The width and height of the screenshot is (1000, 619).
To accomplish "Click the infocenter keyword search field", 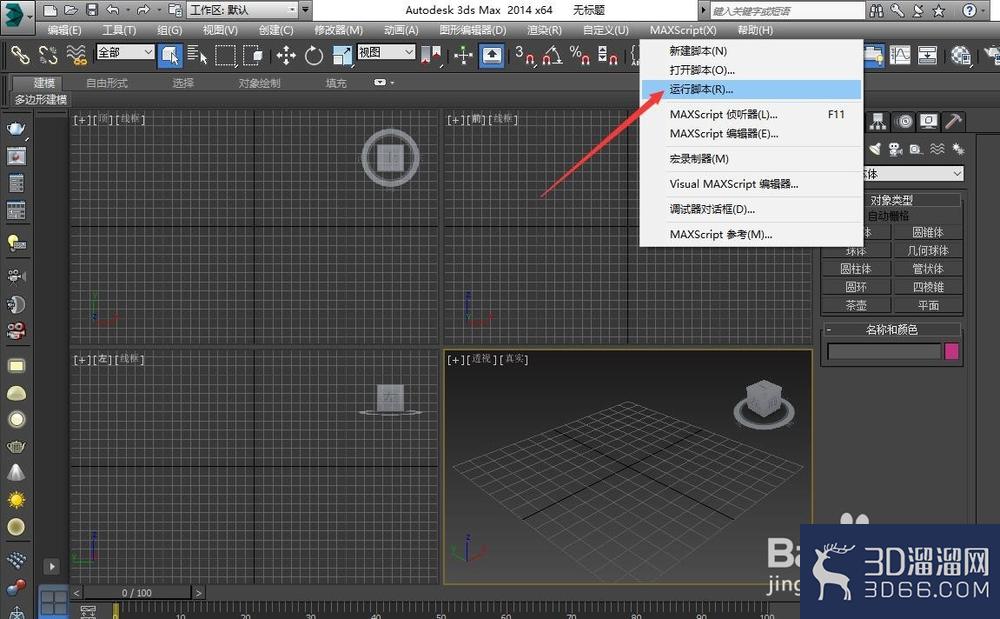I will [787, 11].
